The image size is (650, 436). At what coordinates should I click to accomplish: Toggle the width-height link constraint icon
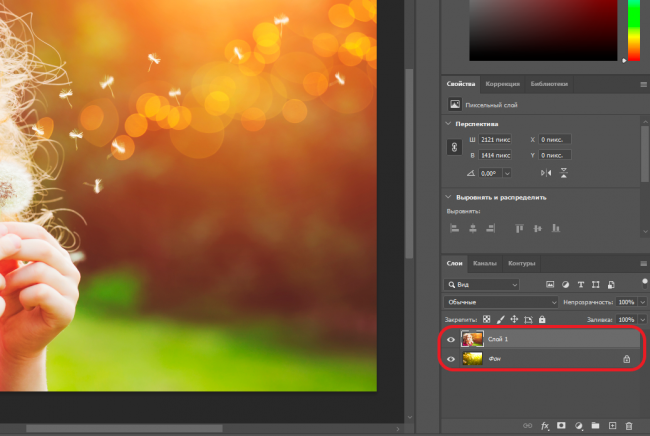[454, 147]
